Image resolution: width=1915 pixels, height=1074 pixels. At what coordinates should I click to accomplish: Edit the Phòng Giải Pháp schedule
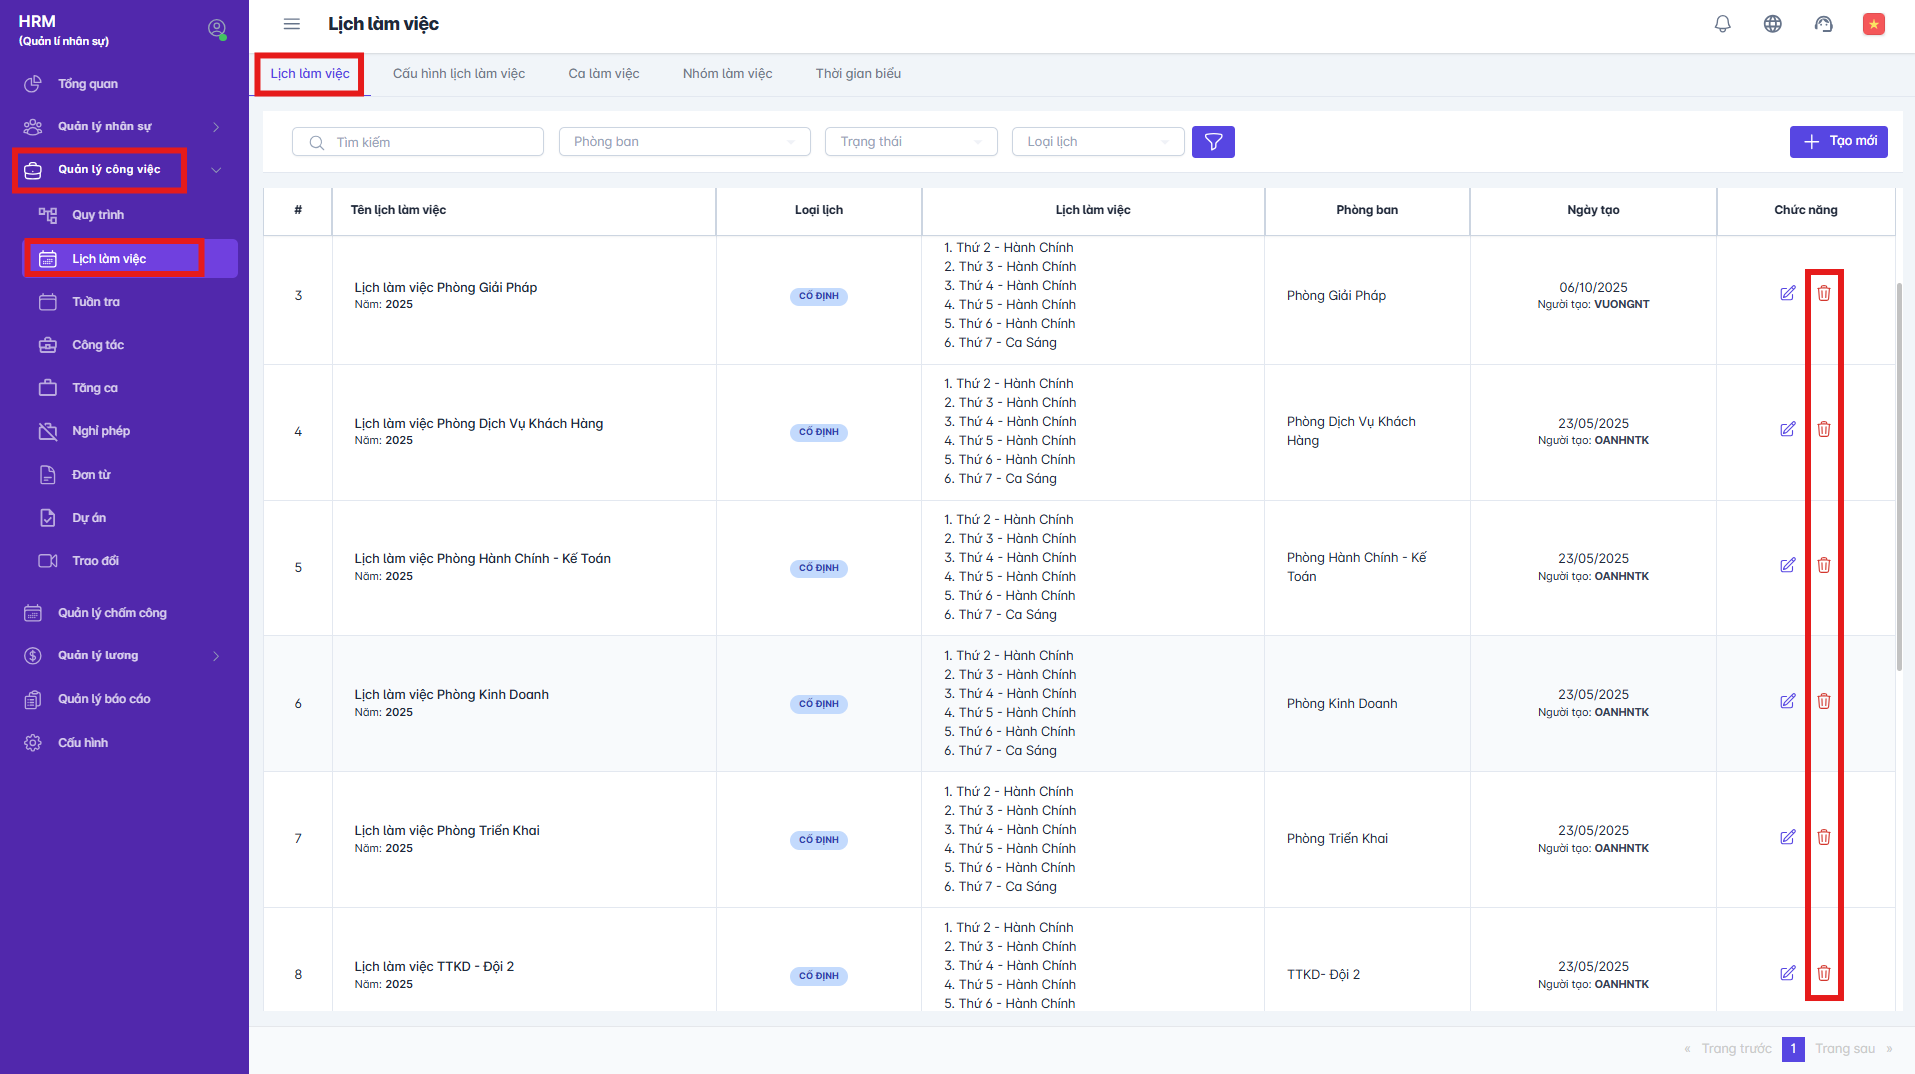tap(1787, 294)
